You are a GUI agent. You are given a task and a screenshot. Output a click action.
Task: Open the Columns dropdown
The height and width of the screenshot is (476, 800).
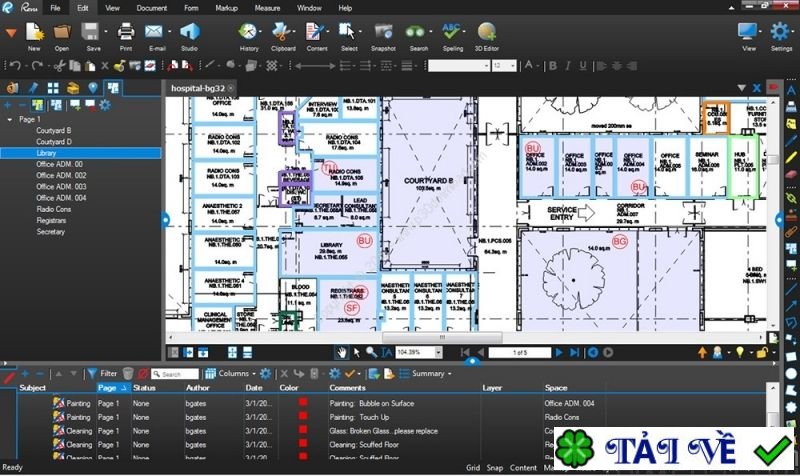click(x=232, y=373)
